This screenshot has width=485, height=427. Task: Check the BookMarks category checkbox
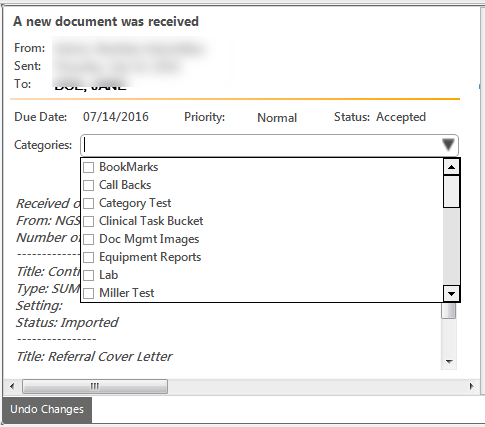point(88,167)
